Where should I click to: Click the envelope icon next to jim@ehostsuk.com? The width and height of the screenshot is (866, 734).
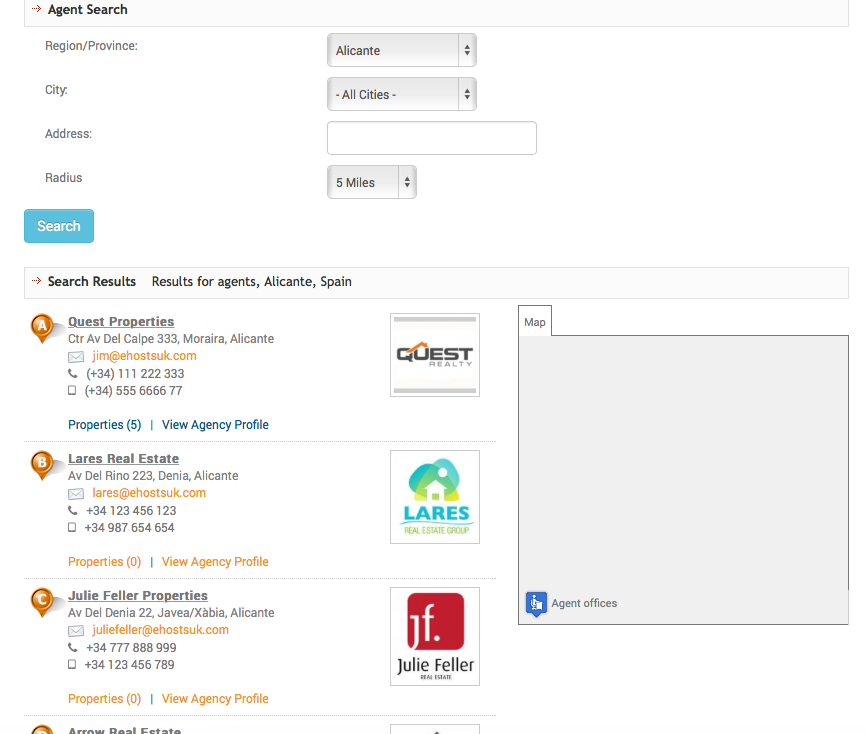point(76,357)
